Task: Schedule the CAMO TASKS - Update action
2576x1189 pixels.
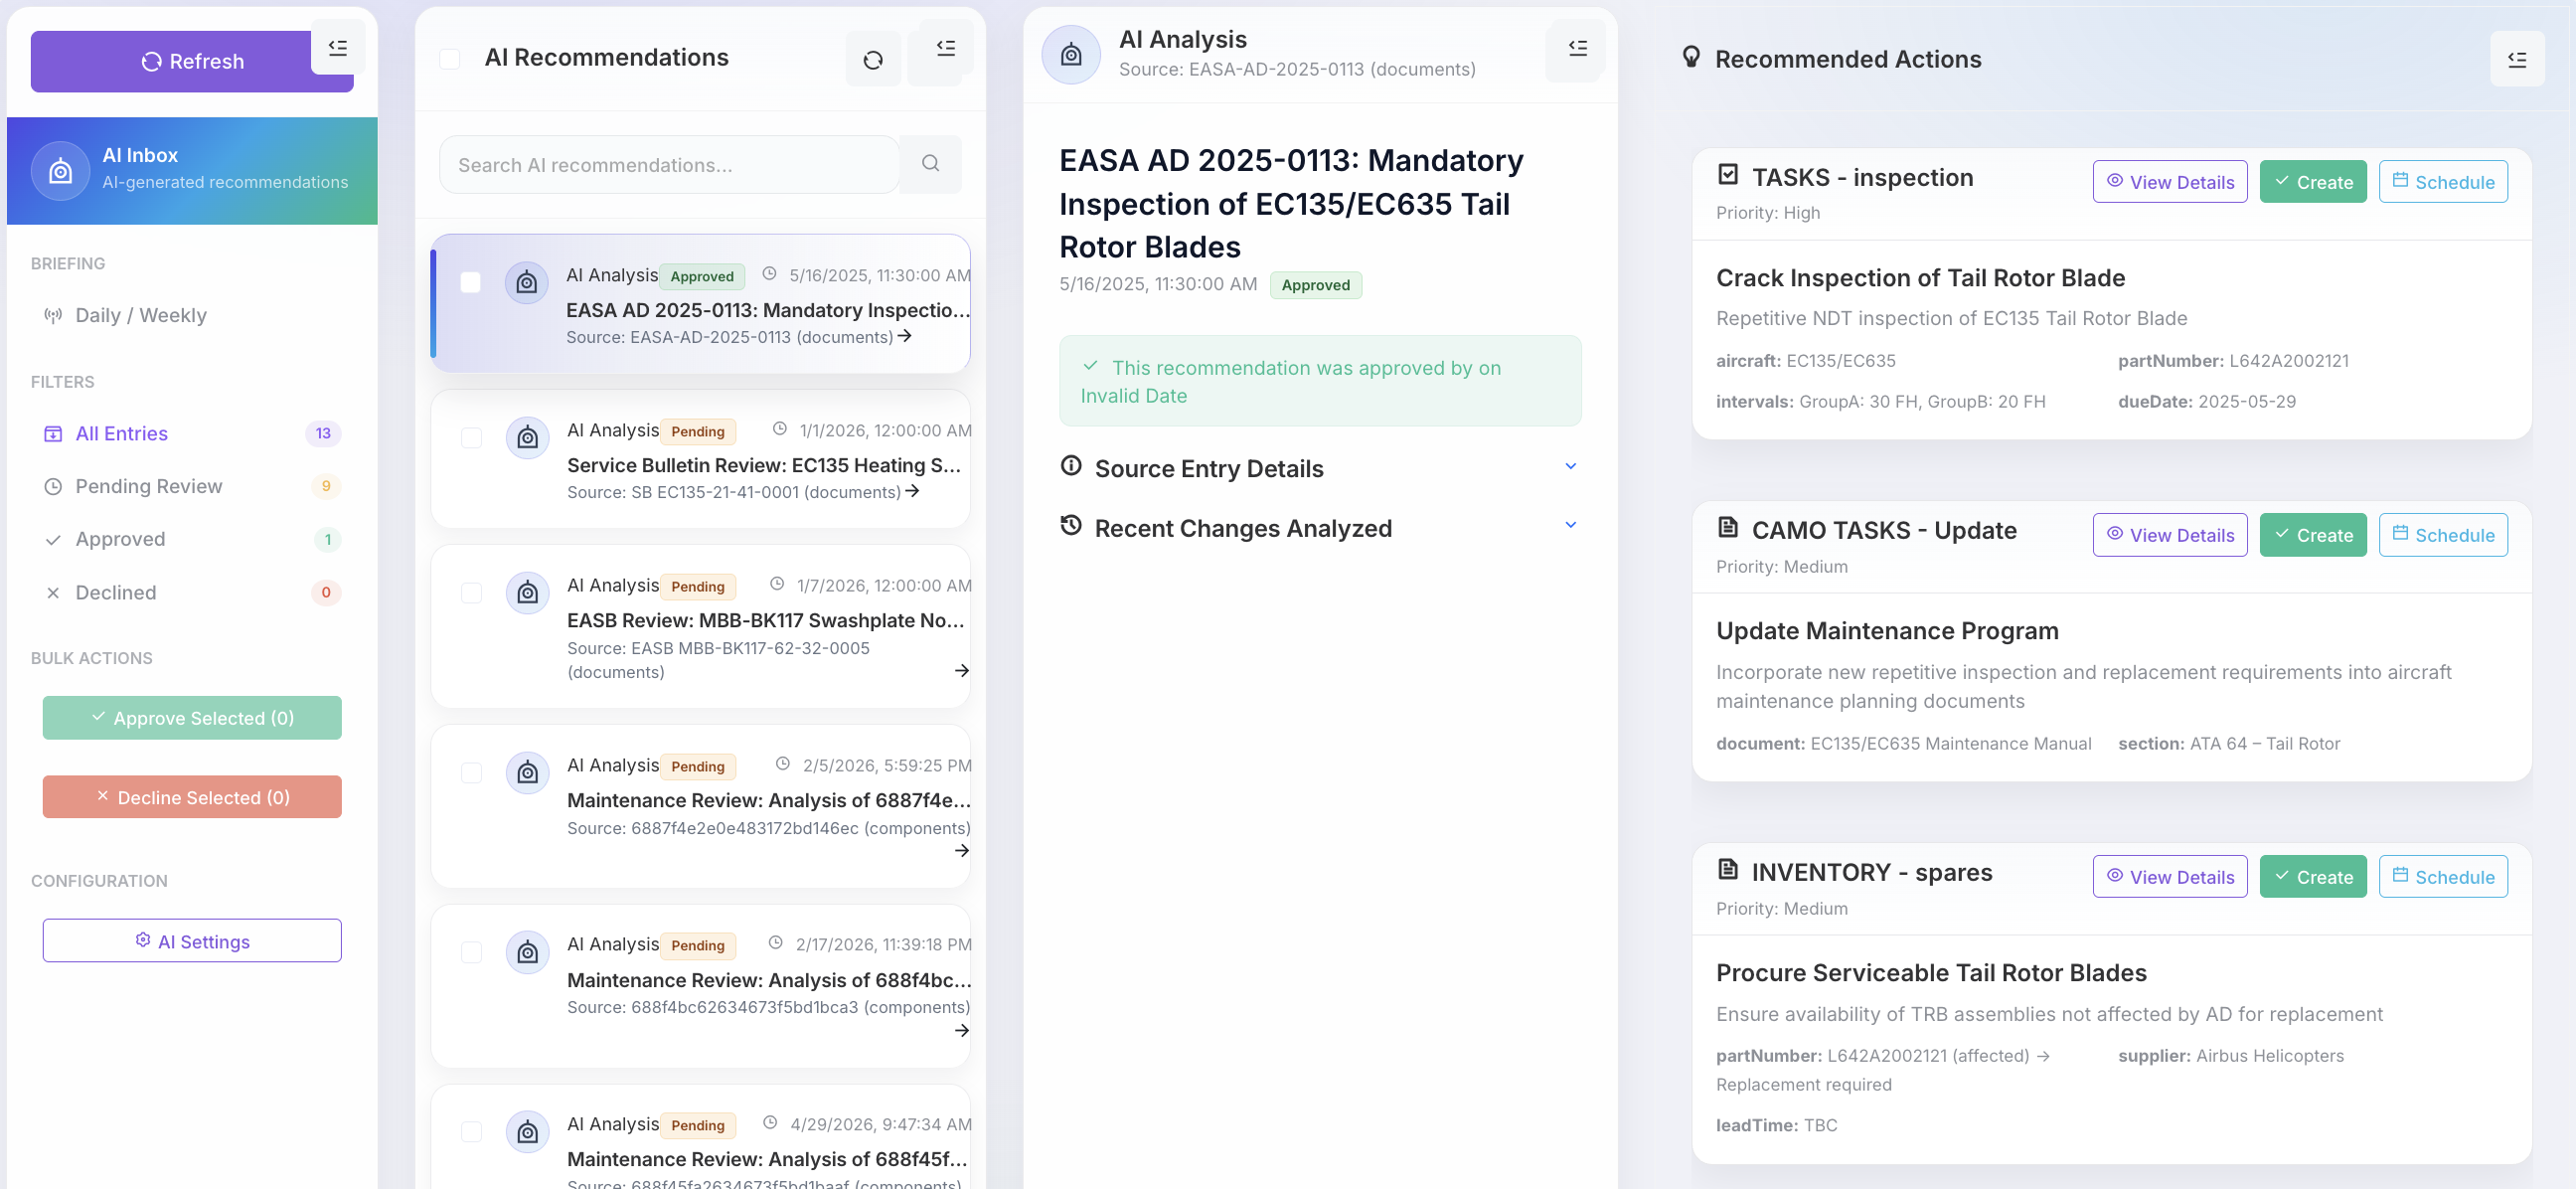Action: (2443, 535)
